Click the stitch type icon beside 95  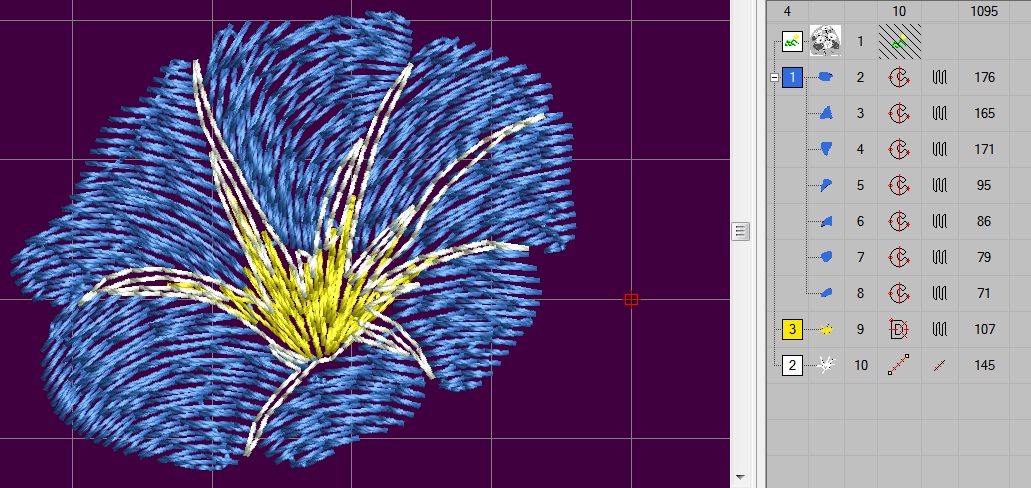coord(940,185)
